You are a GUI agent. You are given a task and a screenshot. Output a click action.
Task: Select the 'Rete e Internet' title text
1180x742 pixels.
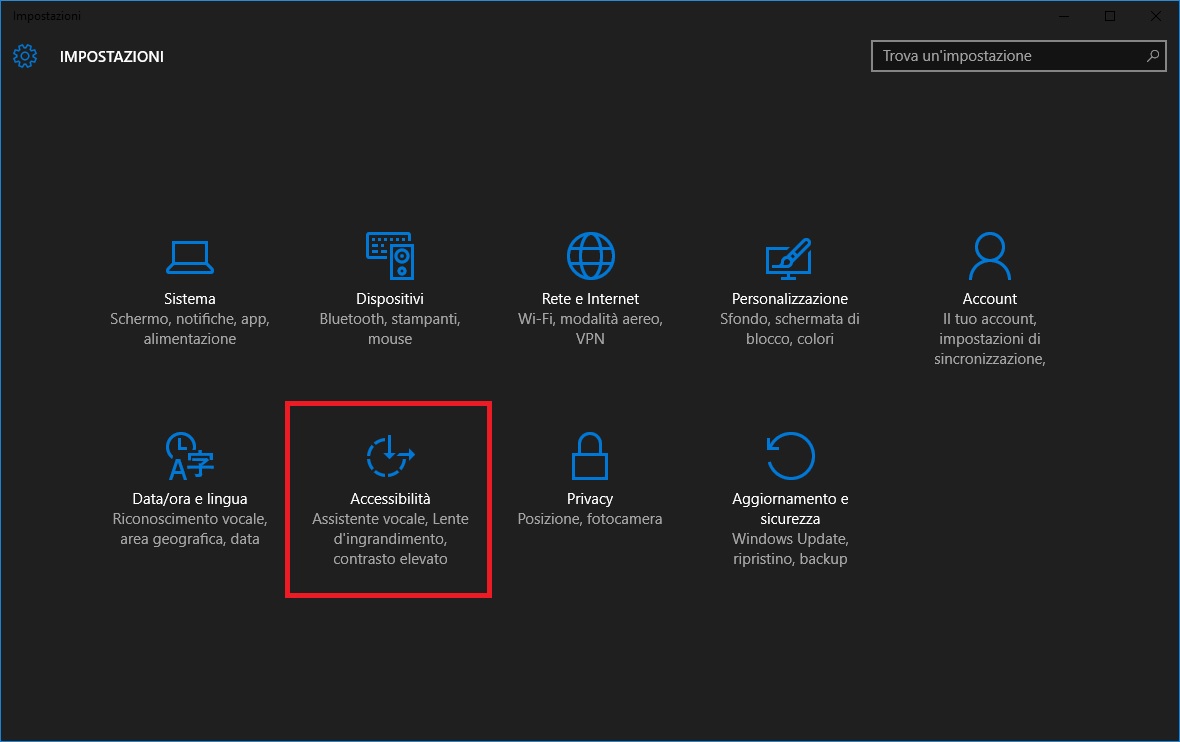(590, 299)
